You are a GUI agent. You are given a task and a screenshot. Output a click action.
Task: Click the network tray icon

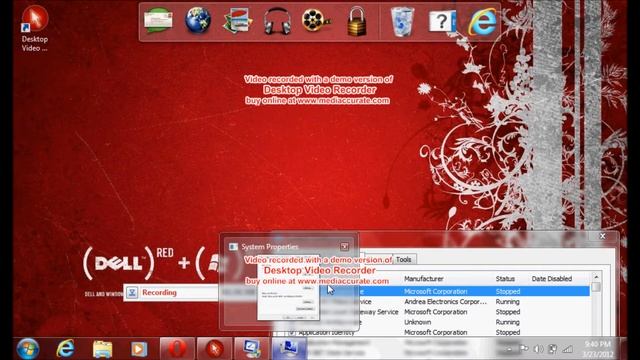pos(552,349)
